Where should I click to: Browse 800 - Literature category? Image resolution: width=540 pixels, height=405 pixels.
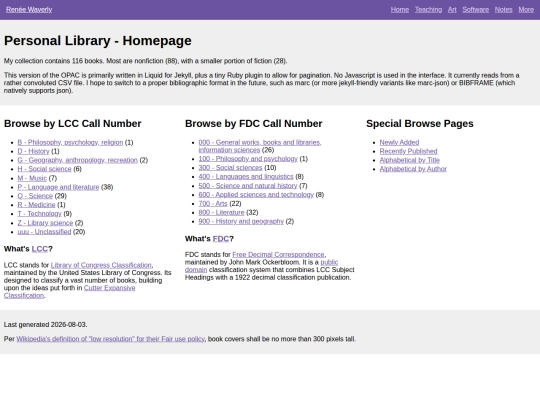[221, 212]
